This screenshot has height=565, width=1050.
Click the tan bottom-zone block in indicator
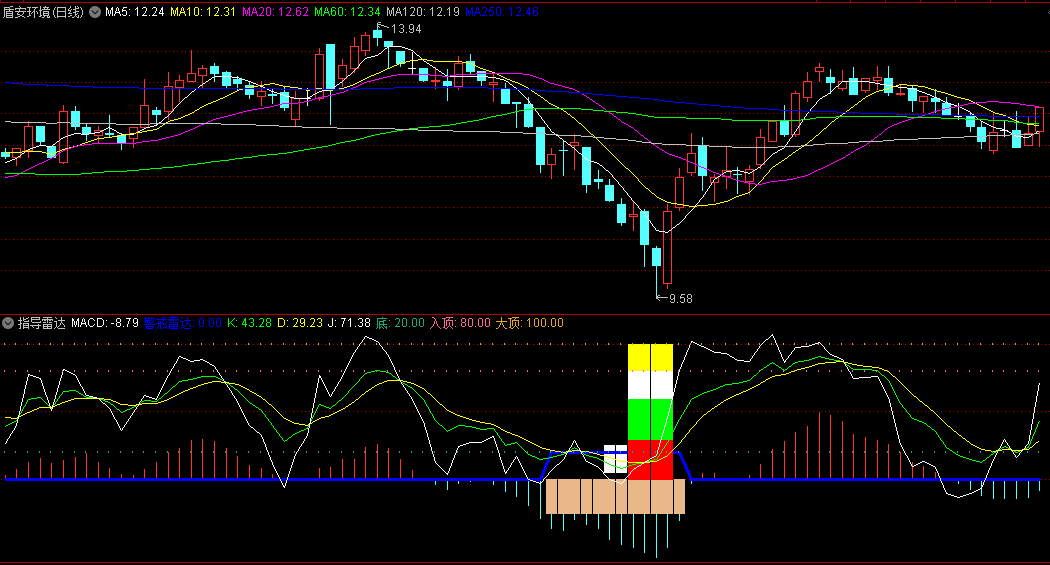(x=615, y=496)
